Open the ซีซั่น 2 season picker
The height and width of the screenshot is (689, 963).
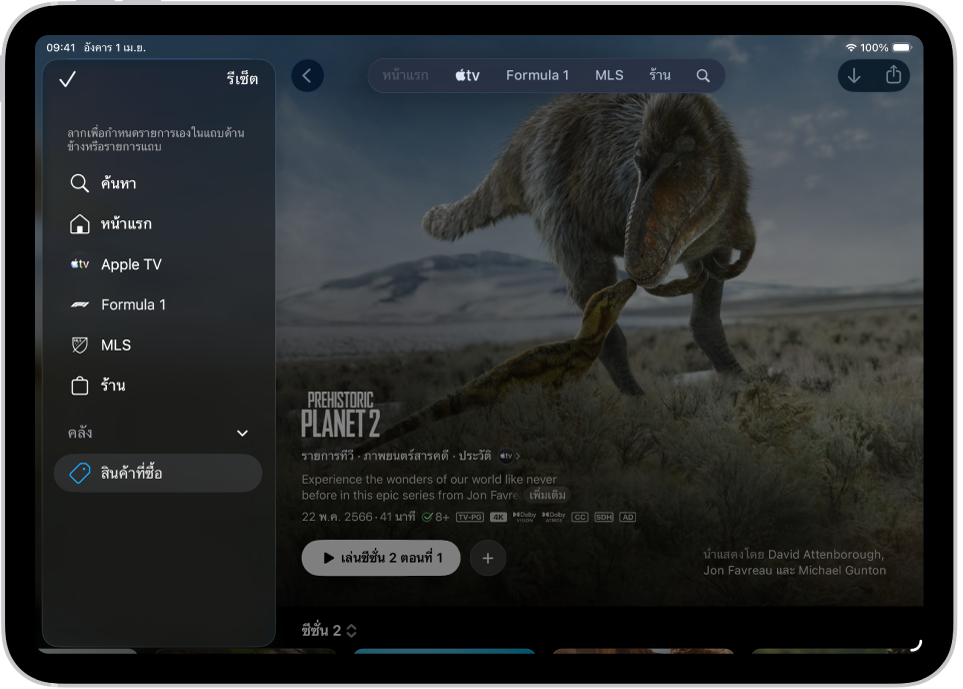pyautogui.click(x=329, y=630)
